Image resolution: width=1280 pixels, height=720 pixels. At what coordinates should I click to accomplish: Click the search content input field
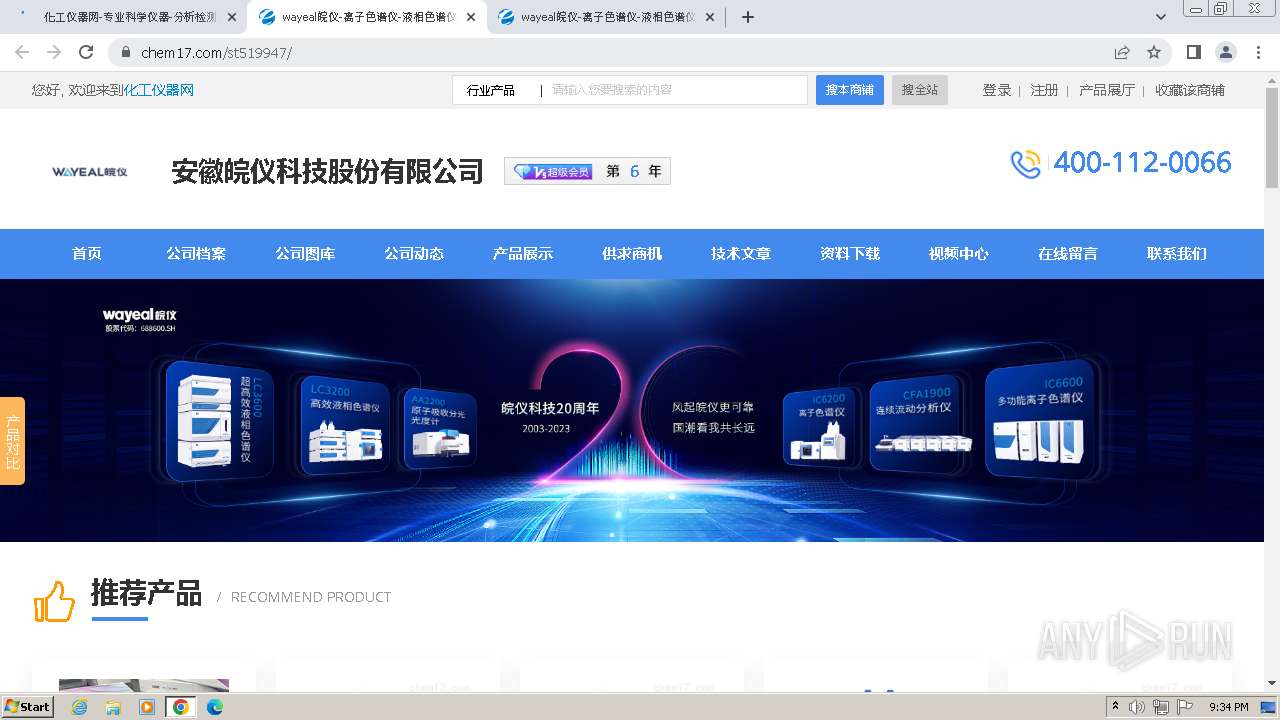click(675, 90)
